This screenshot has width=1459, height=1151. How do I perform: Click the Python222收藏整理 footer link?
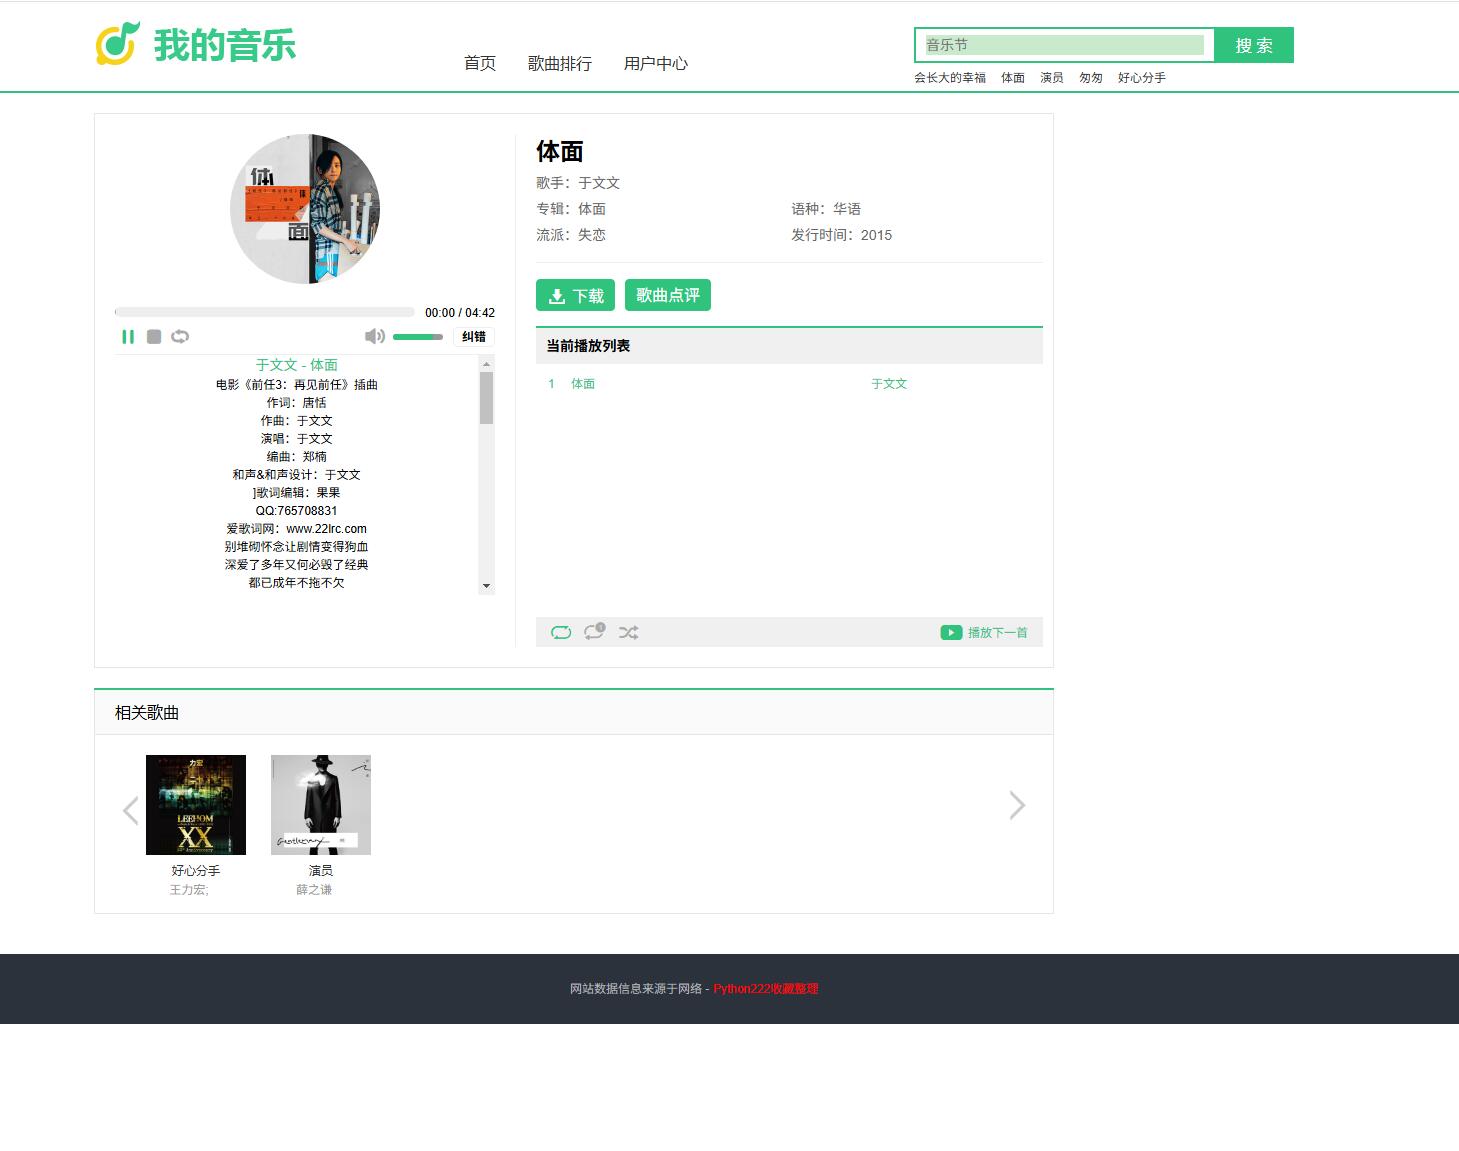[x=766, y=988]
